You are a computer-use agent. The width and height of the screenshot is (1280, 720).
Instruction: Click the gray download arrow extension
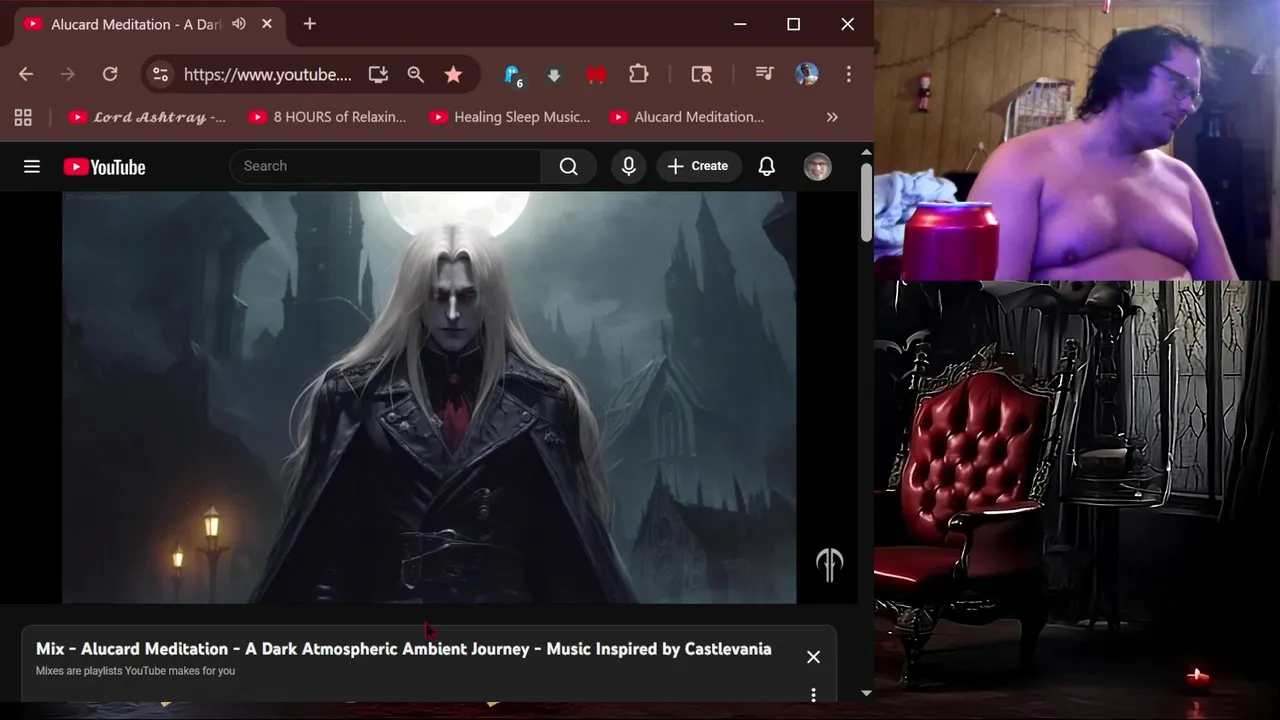pos(554,74)
